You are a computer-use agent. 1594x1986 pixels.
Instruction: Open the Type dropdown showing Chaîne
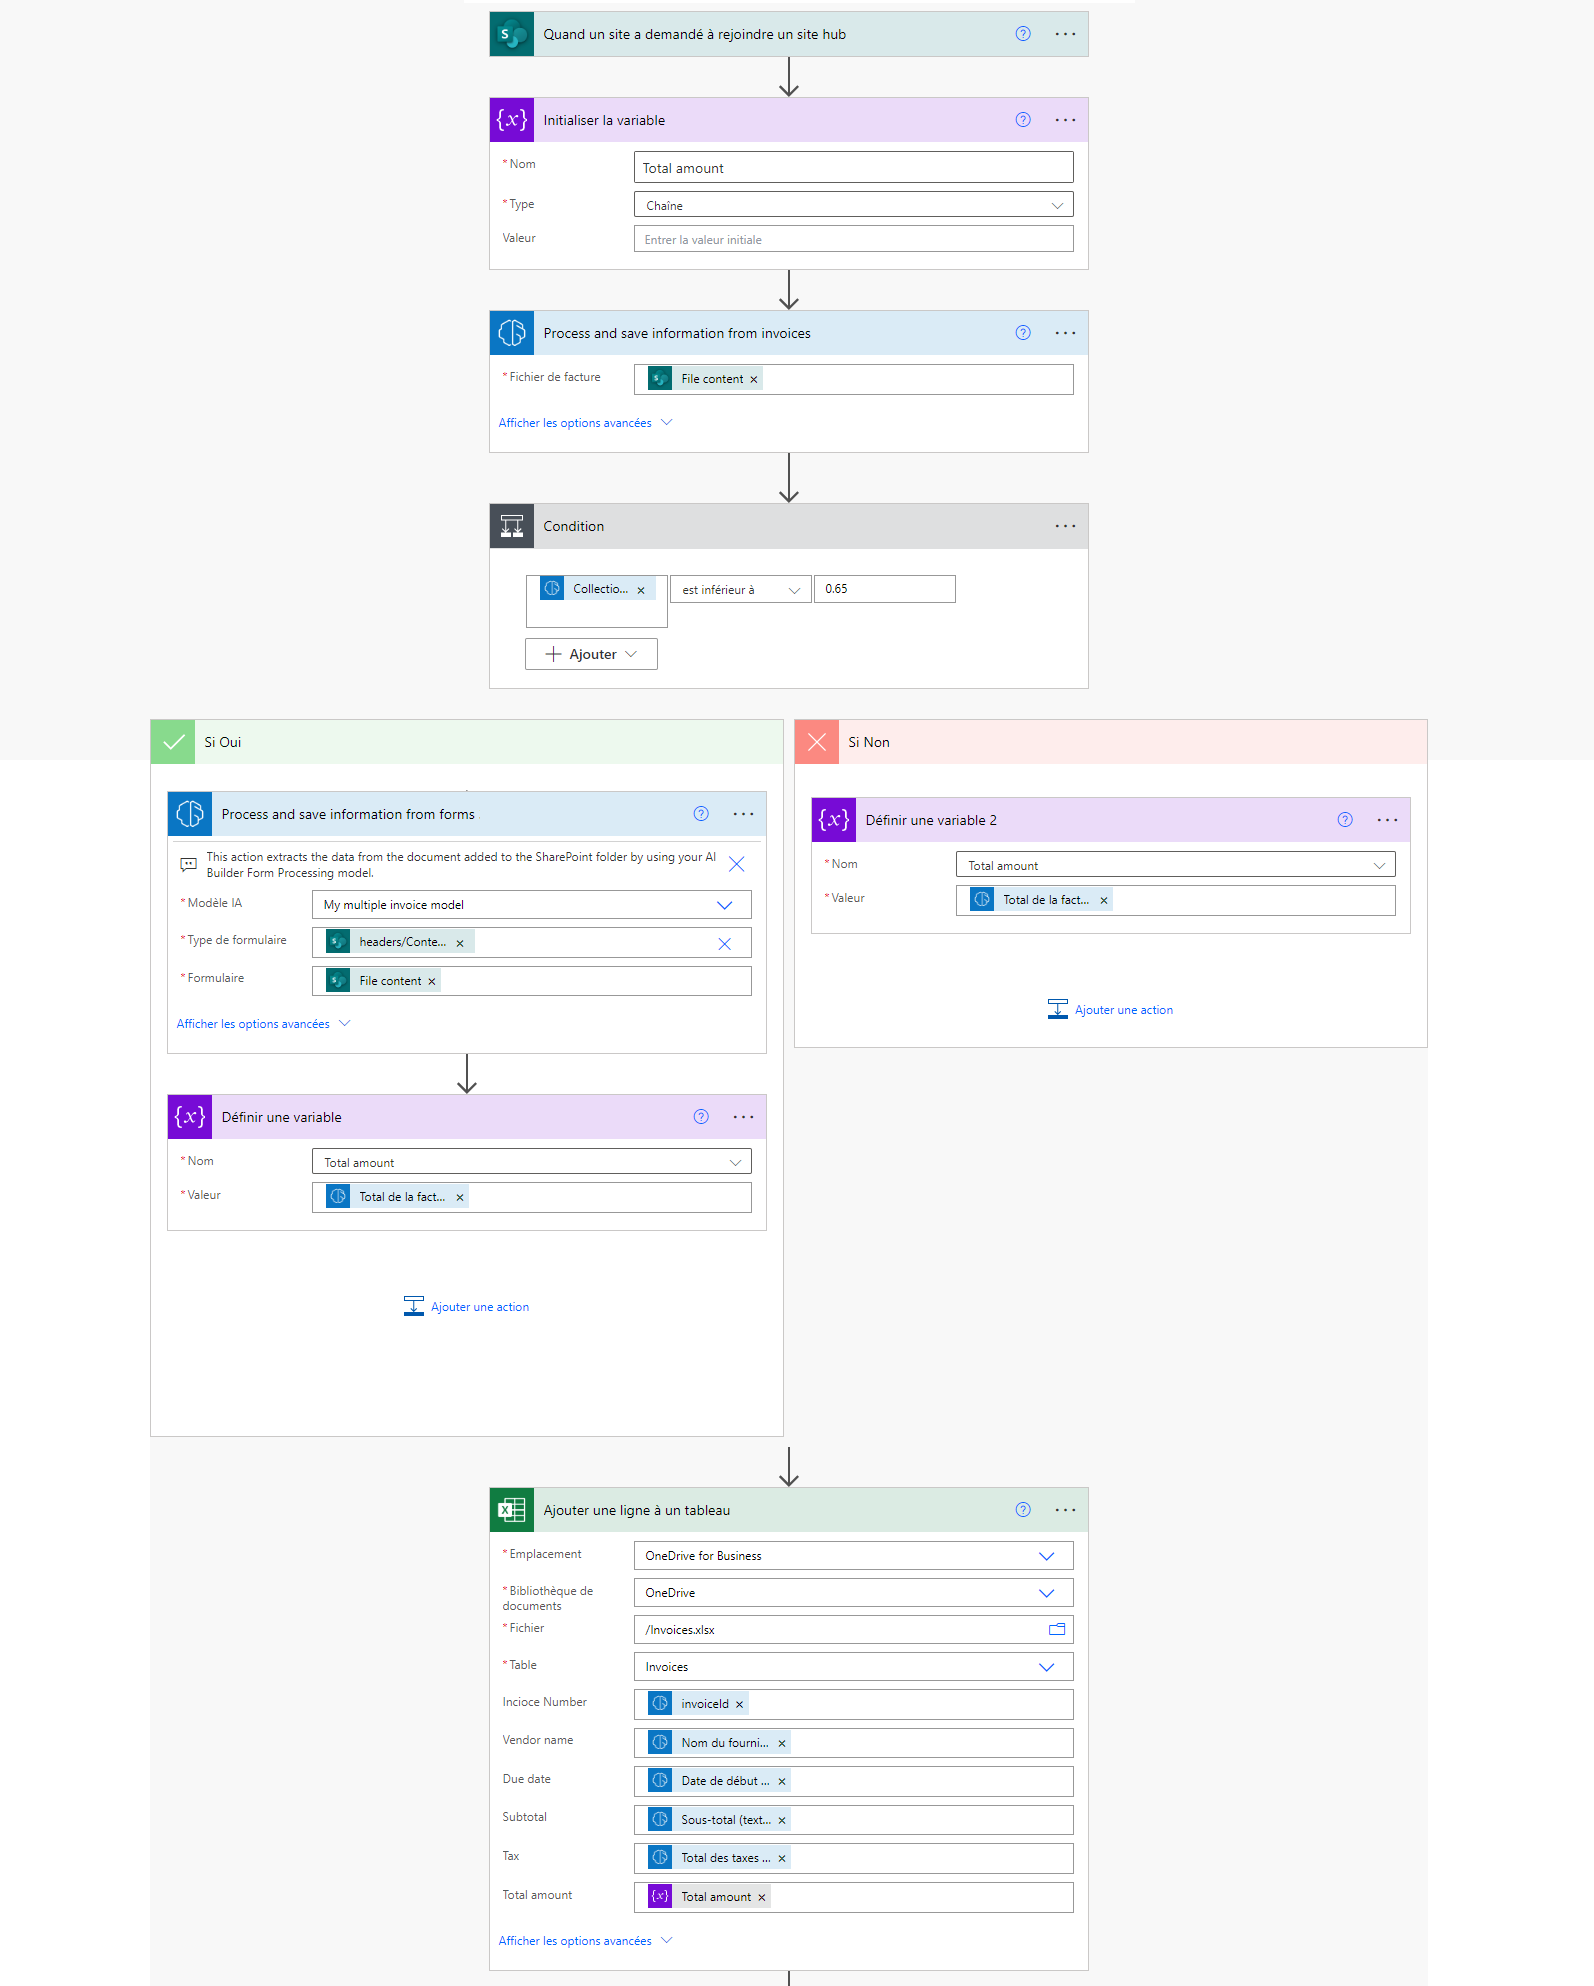(x=854, y=205)
